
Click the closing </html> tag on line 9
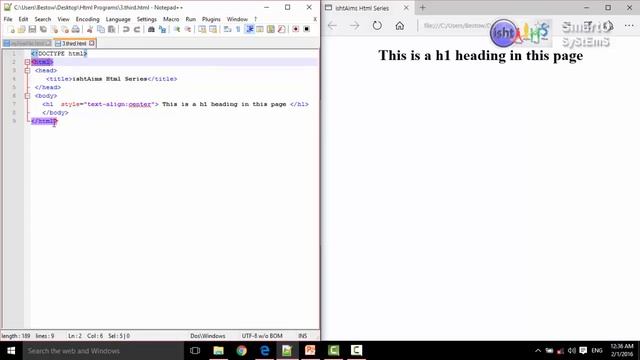pyautogui.click(x=44, y=121)
